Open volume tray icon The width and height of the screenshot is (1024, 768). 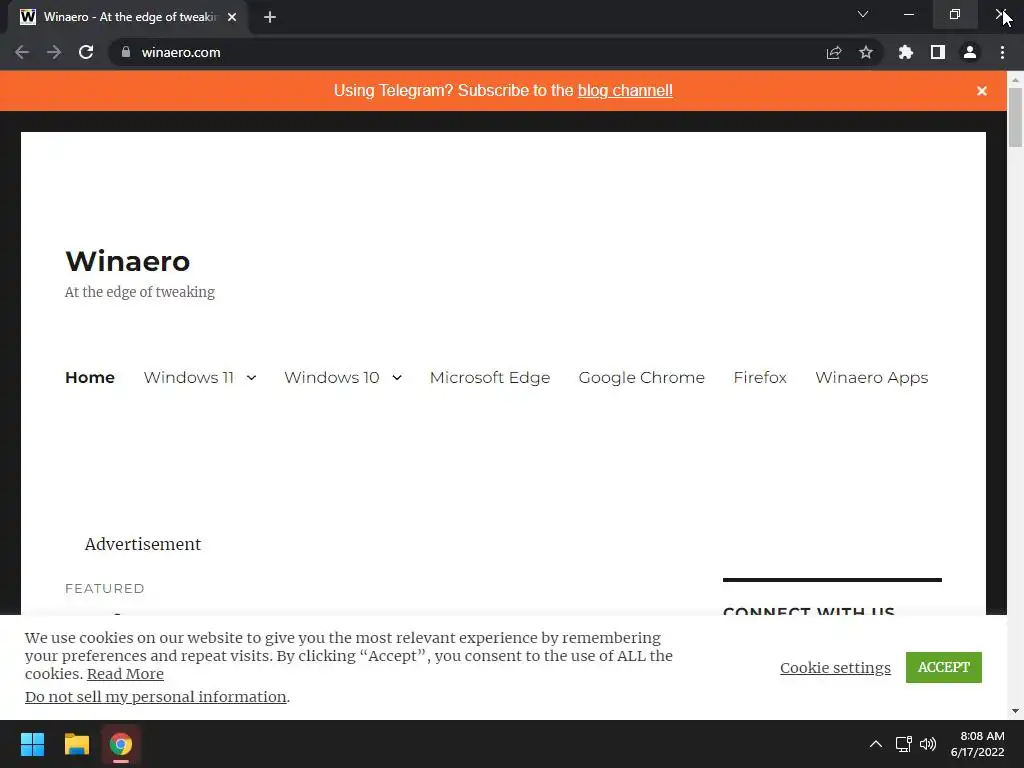pyautogui.click(x=928, y=744)
